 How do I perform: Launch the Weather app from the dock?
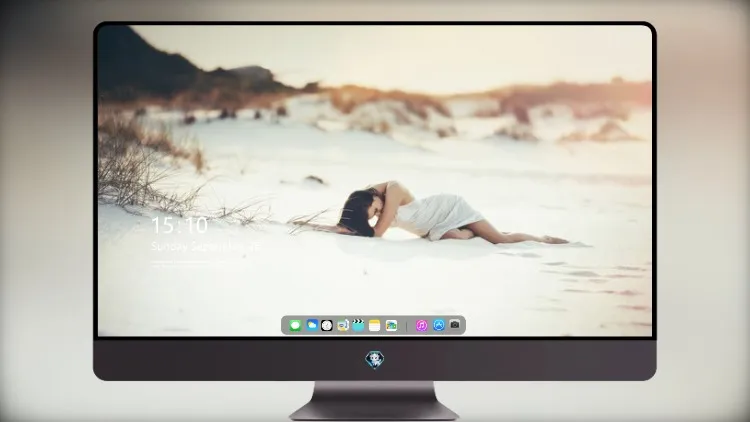(x=311, y=325)
